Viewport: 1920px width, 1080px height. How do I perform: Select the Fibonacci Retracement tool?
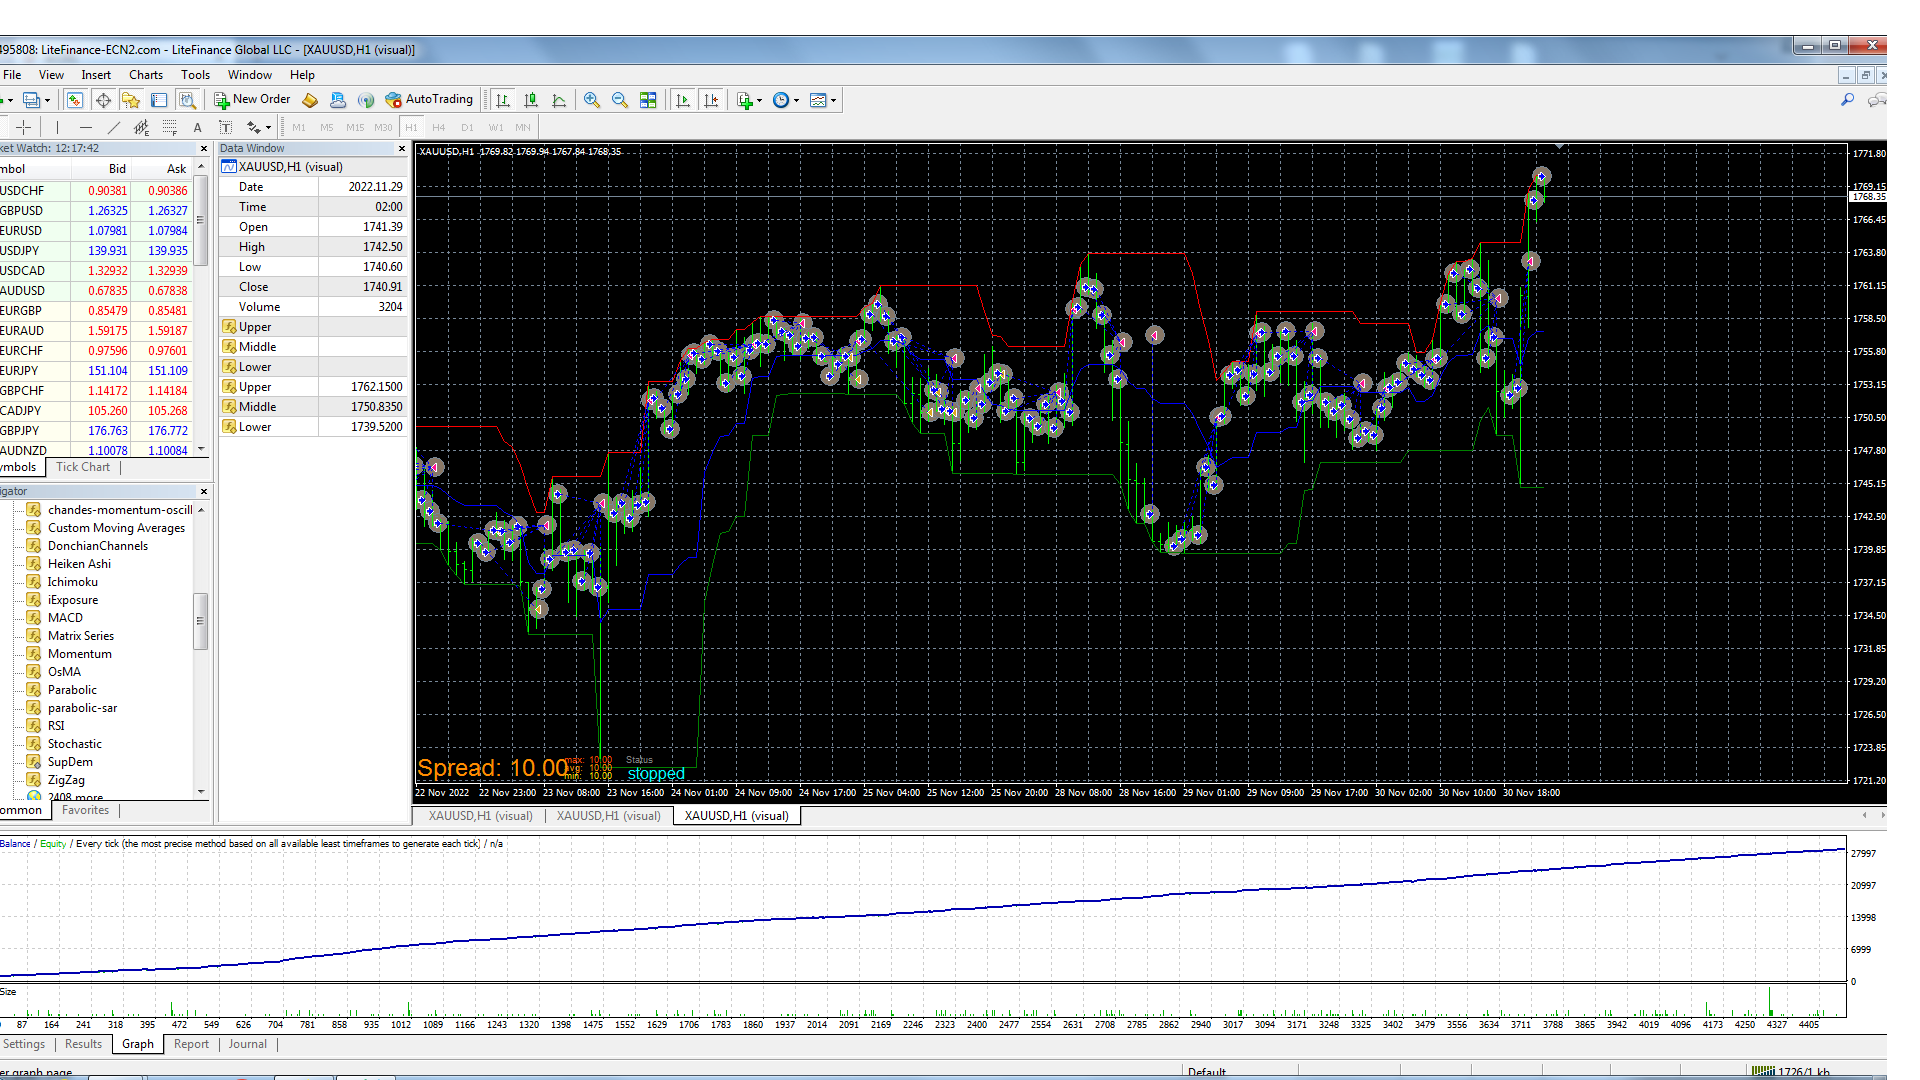point(169,127)
